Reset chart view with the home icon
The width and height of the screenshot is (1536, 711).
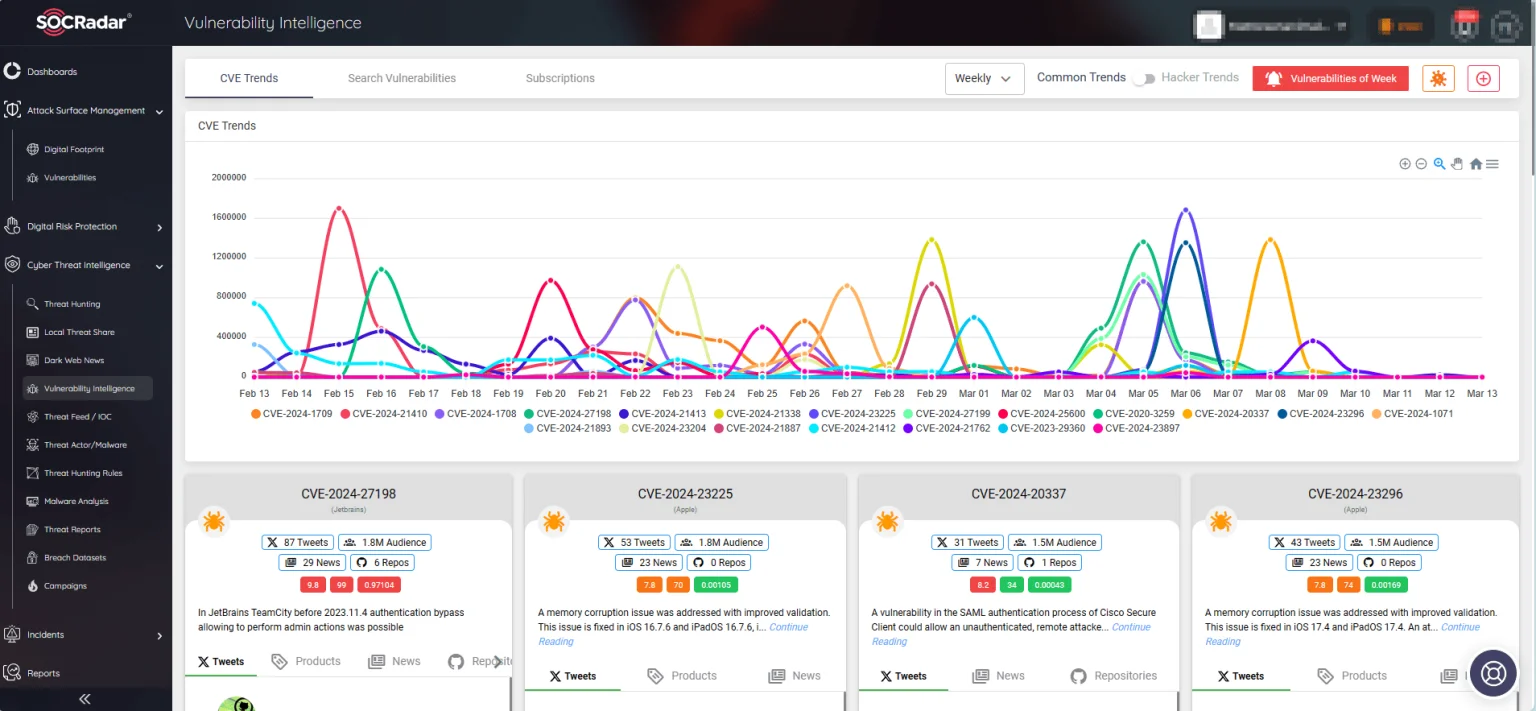pyautogui.click(x=1476, y=163)
